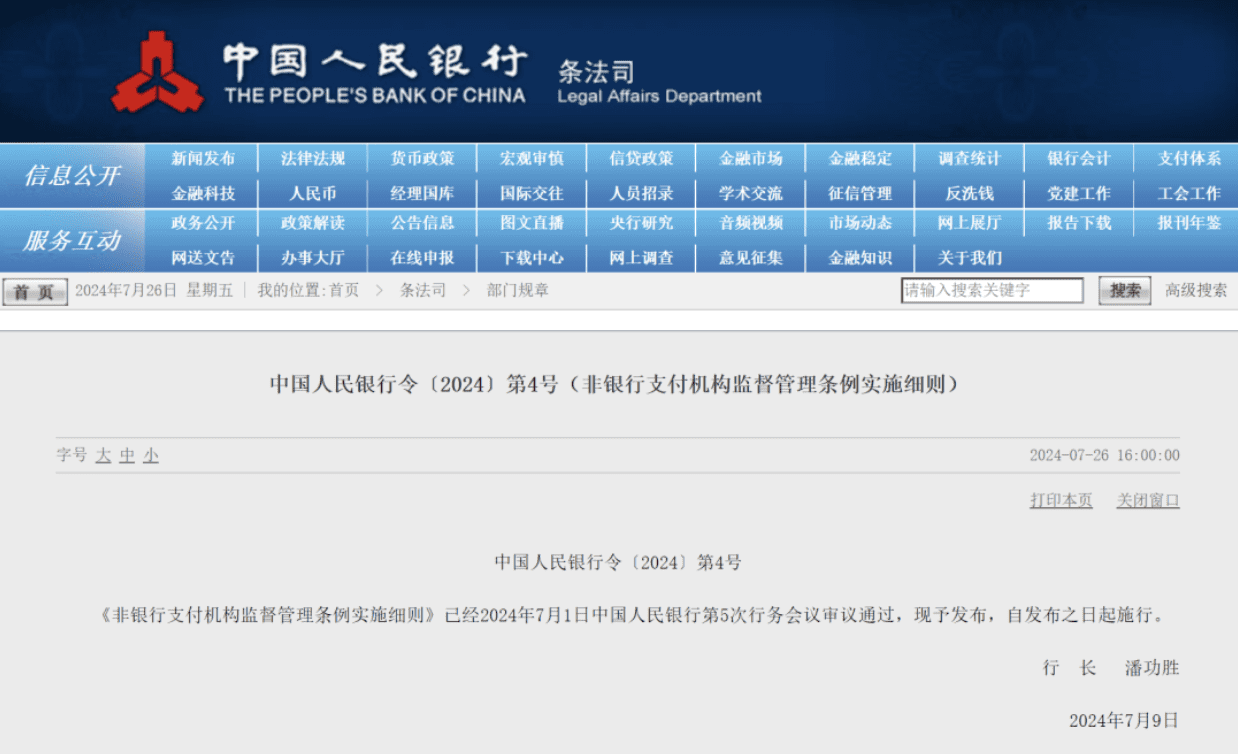Click the date 2024年7月9日
This screenshot has height=754, width=1238.
[x=1124, y=721]
